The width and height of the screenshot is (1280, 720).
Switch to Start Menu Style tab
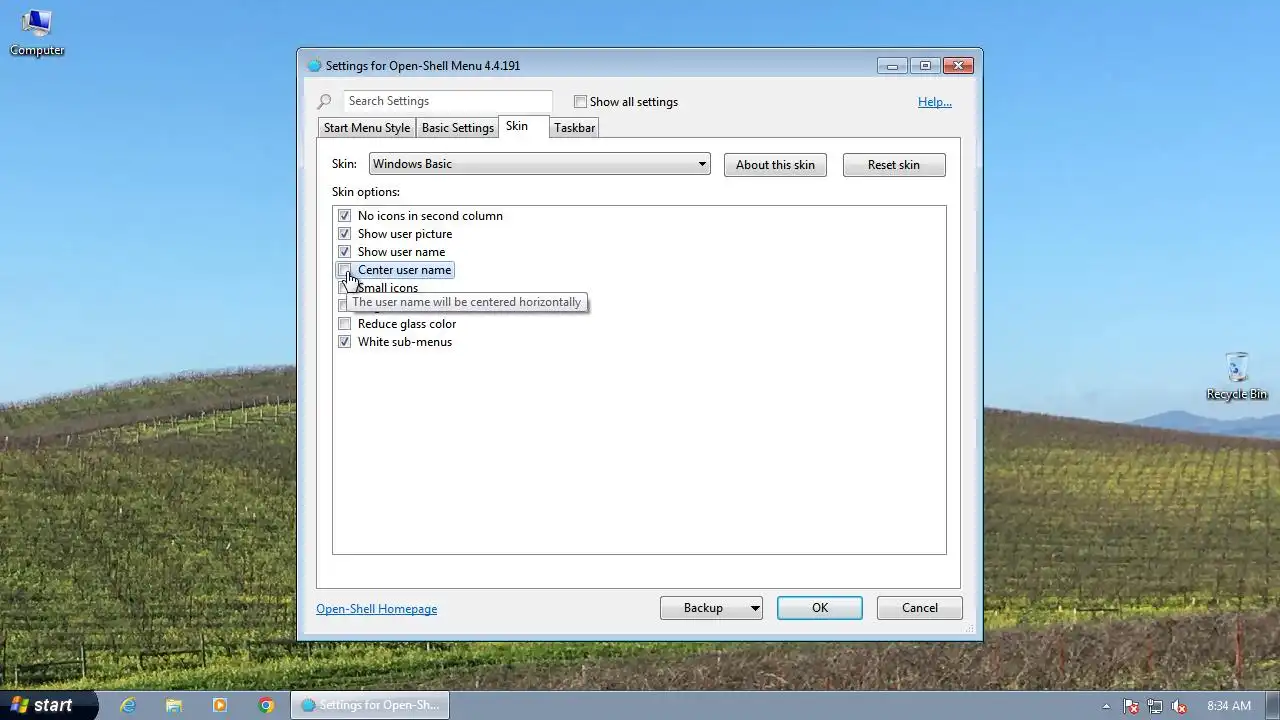(x=367, y=128)
